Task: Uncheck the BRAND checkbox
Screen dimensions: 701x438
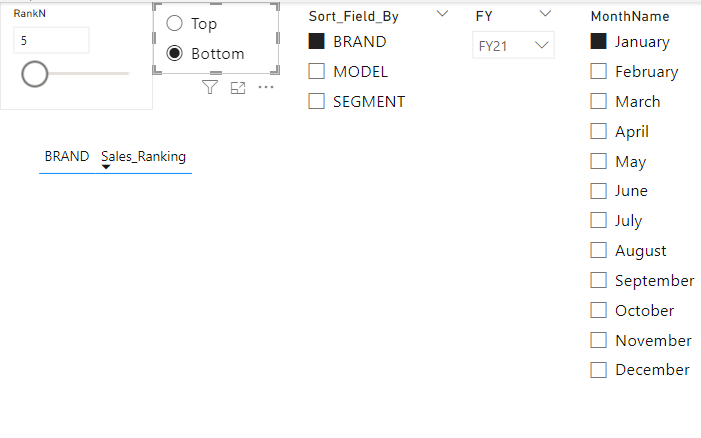Action: (317, 42)
